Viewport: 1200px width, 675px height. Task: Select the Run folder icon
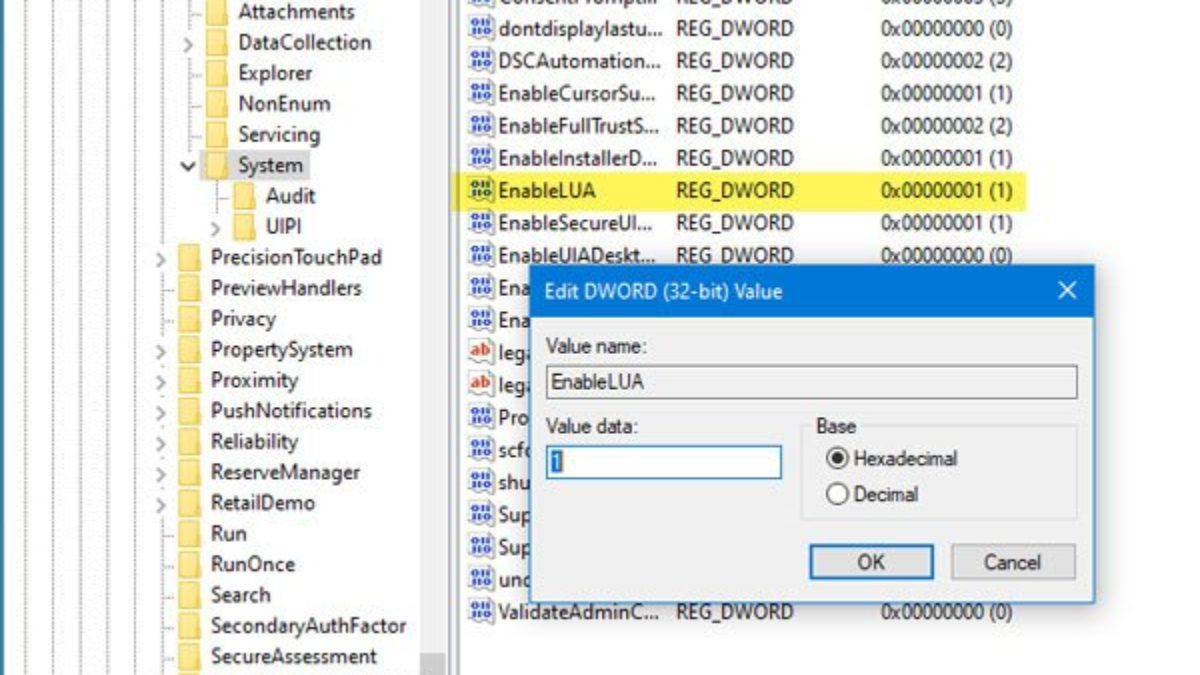[x=189, y=535]
